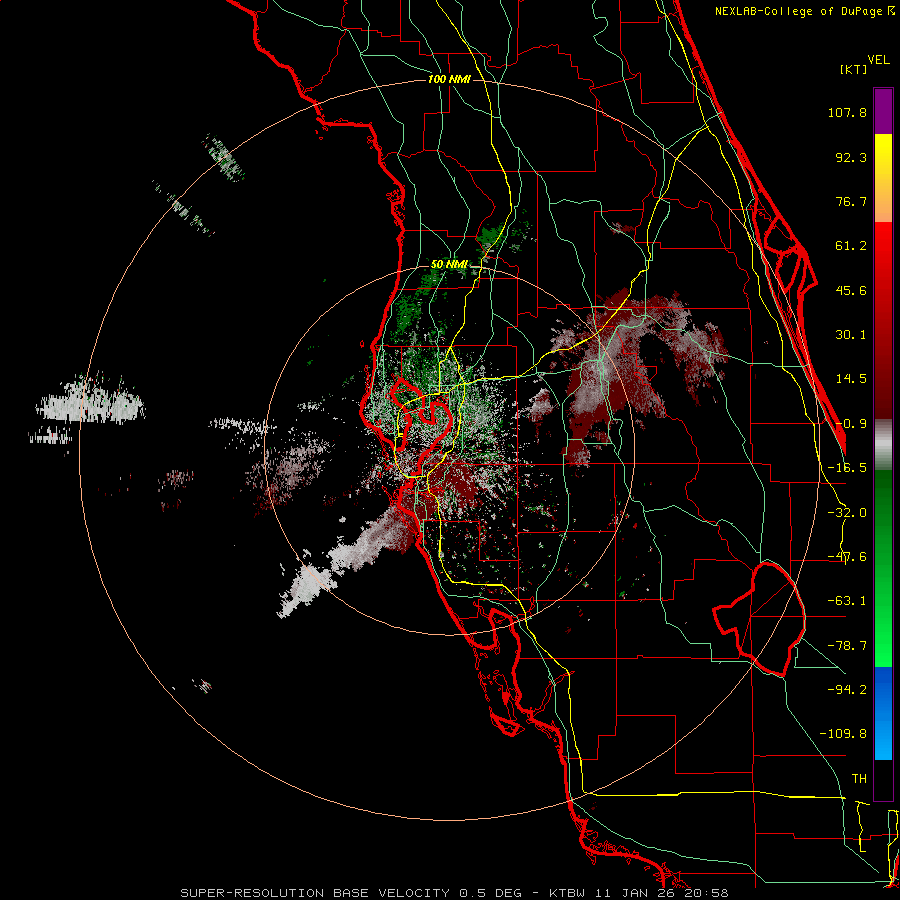Click the purple segment of the velocity color bar
900x900 pixels.
[x=883, y=111]
